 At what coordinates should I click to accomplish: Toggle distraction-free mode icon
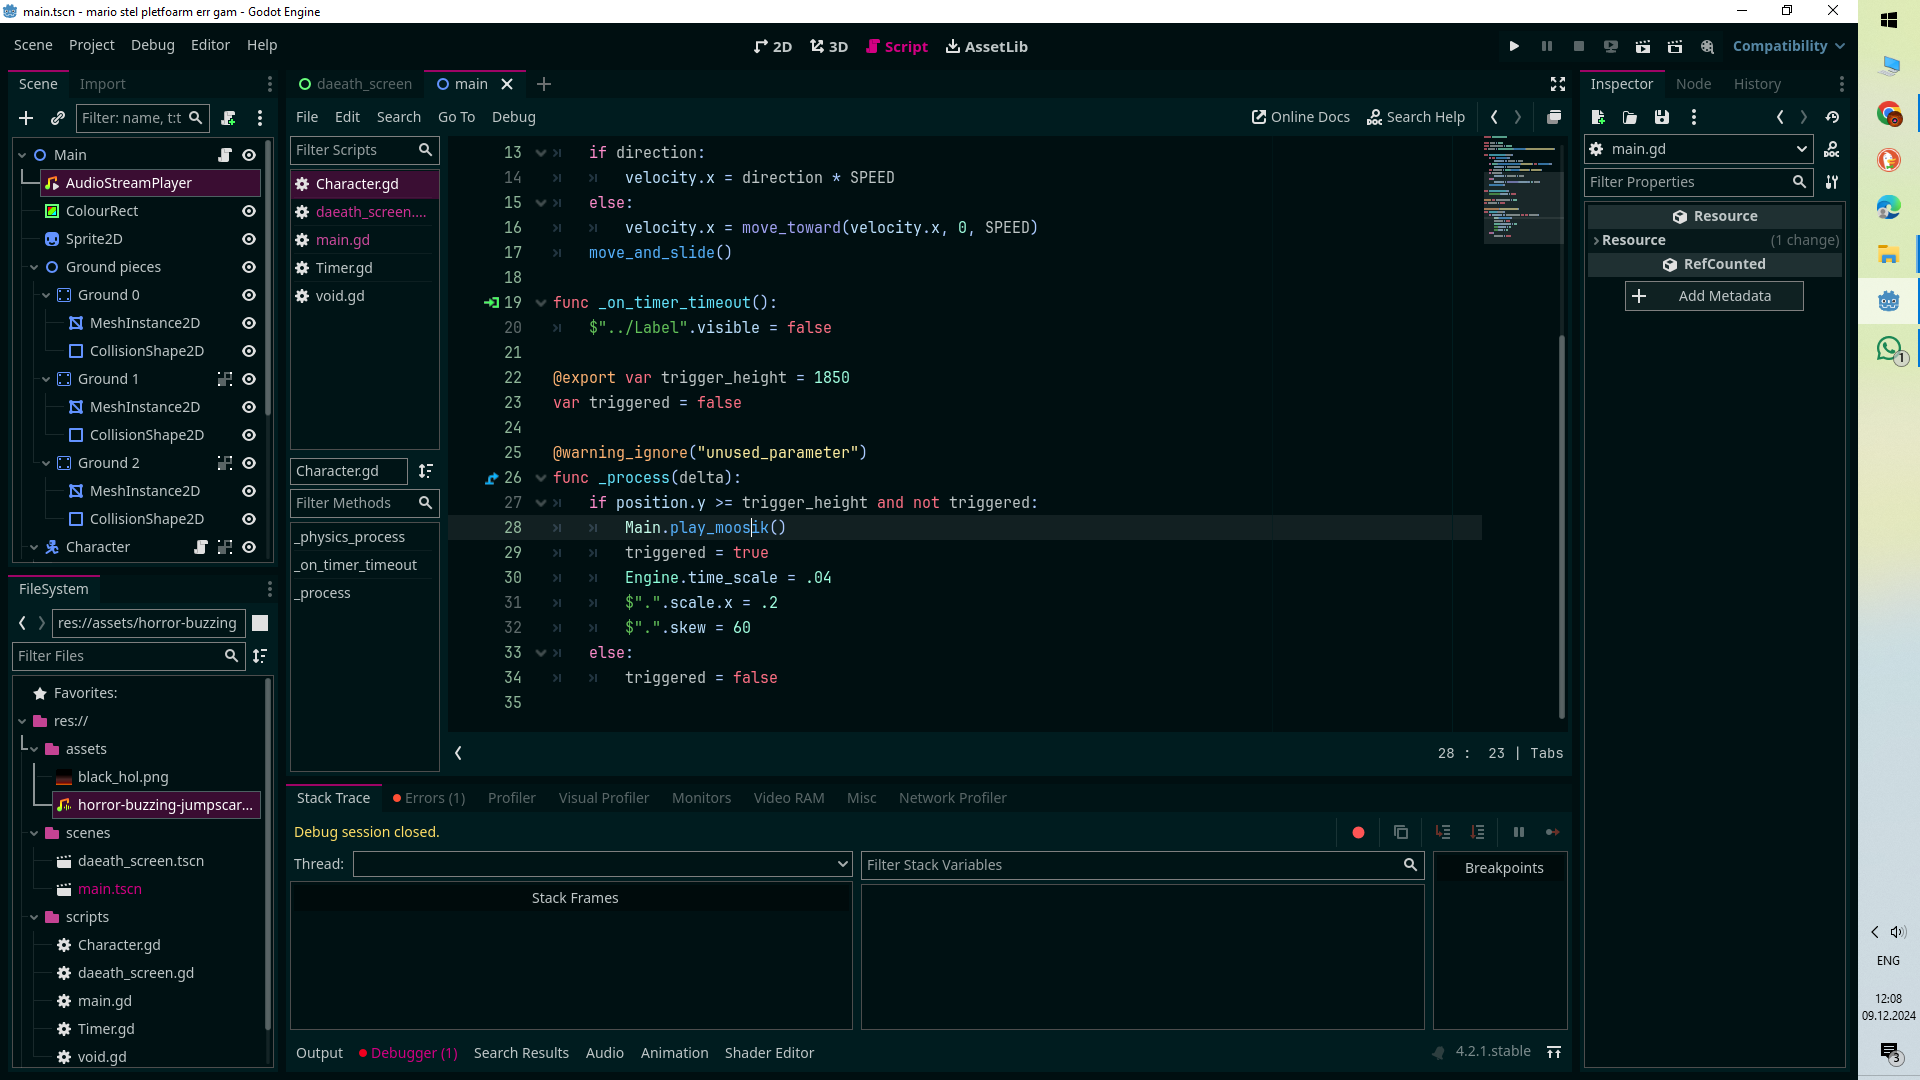point(1557,84)
